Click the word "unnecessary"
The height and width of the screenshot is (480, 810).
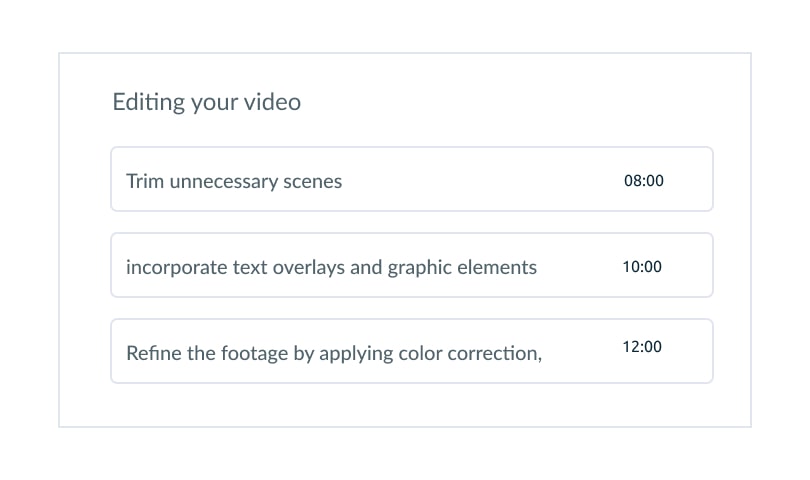tap(223, 181)
